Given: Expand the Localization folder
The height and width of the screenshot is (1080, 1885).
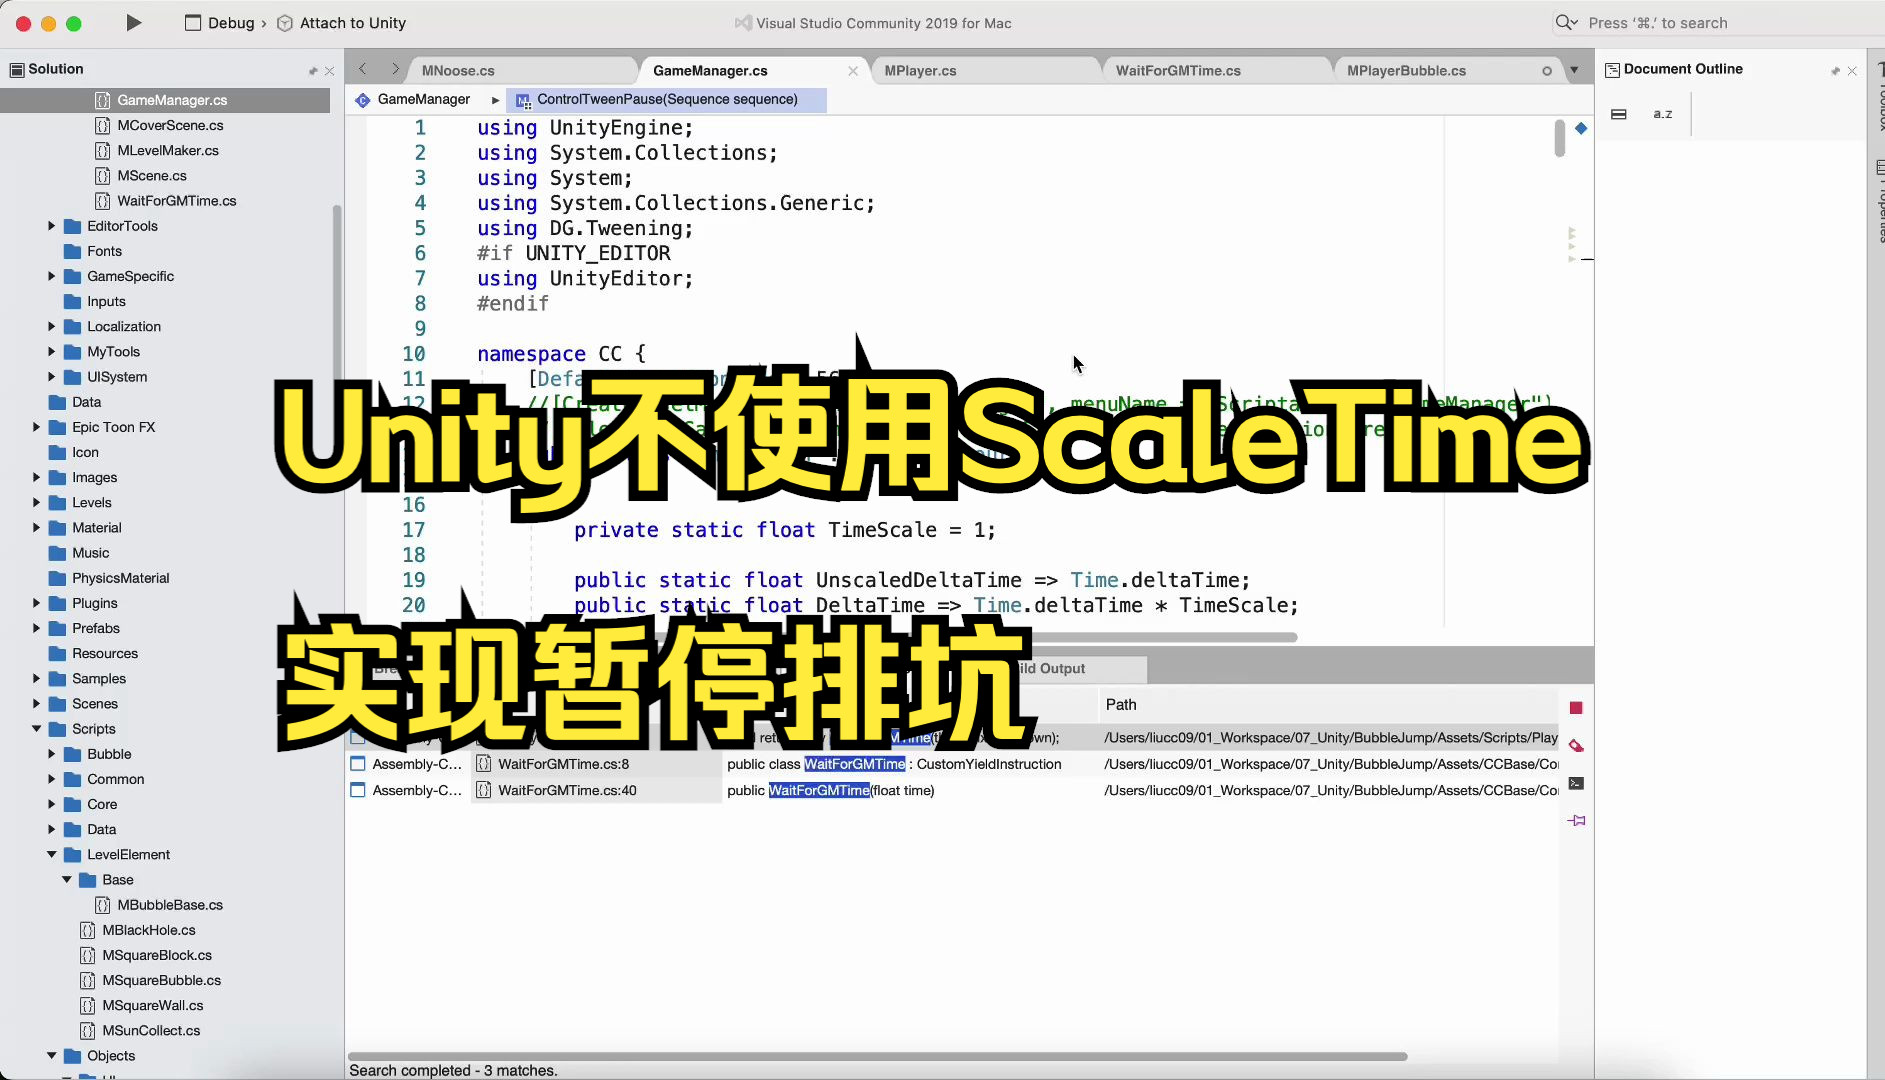Looking at the screenshot, I should (x=51, y=326).
